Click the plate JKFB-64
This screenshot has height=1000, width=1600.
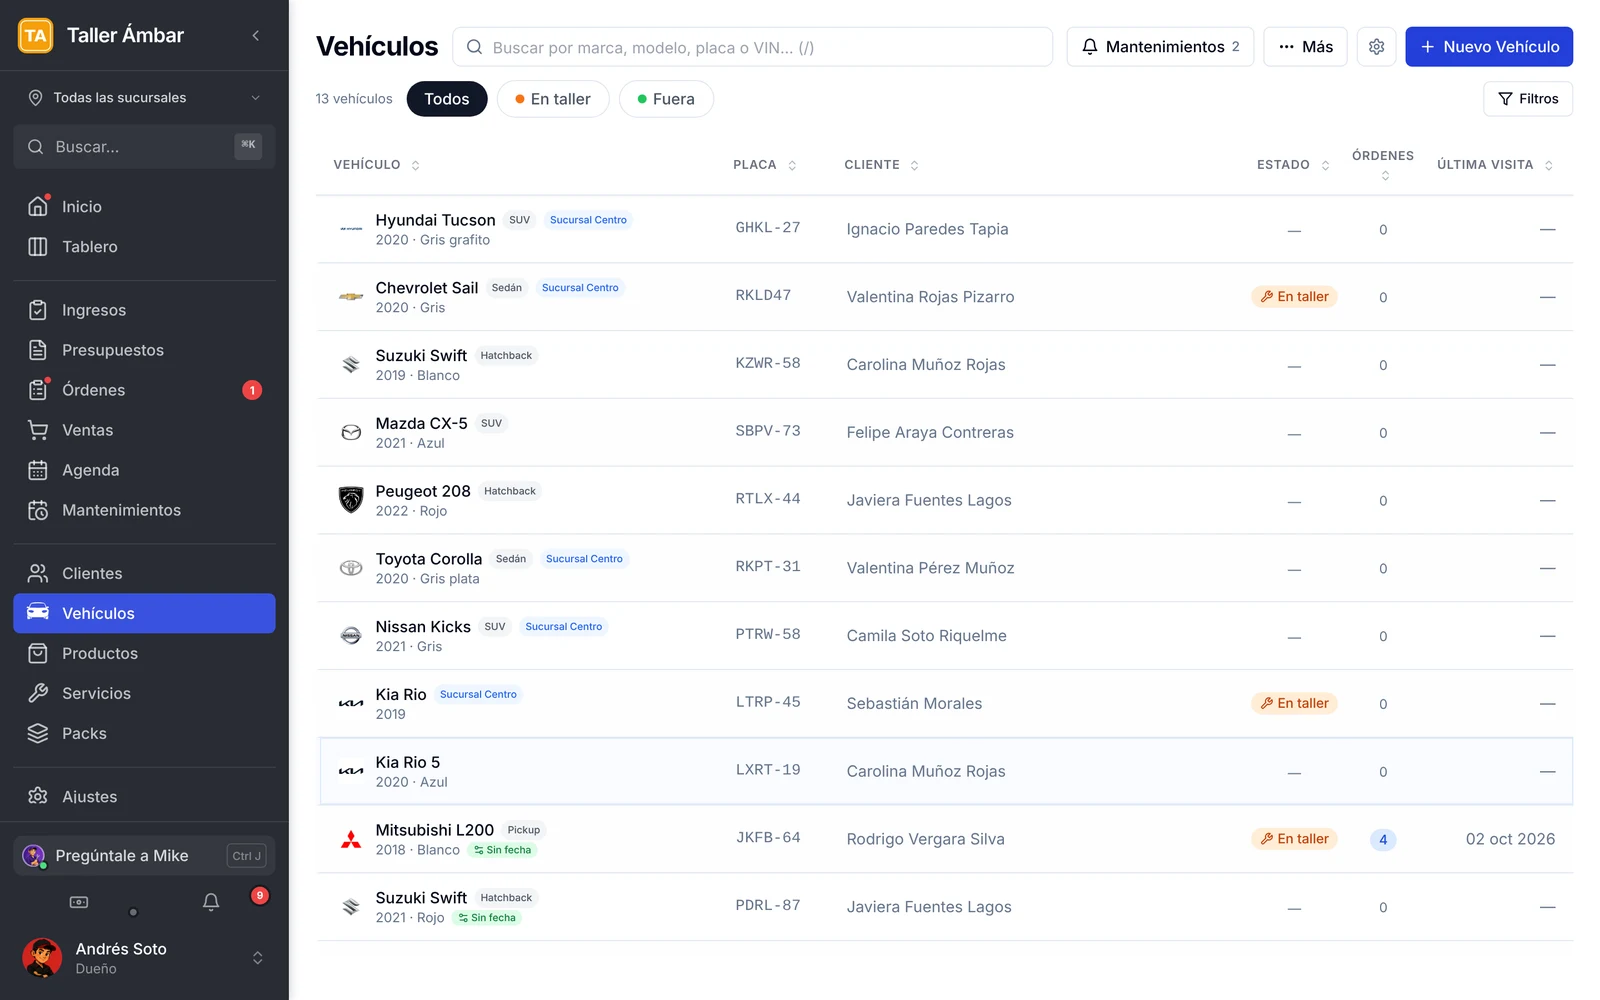tap(768, 838)
